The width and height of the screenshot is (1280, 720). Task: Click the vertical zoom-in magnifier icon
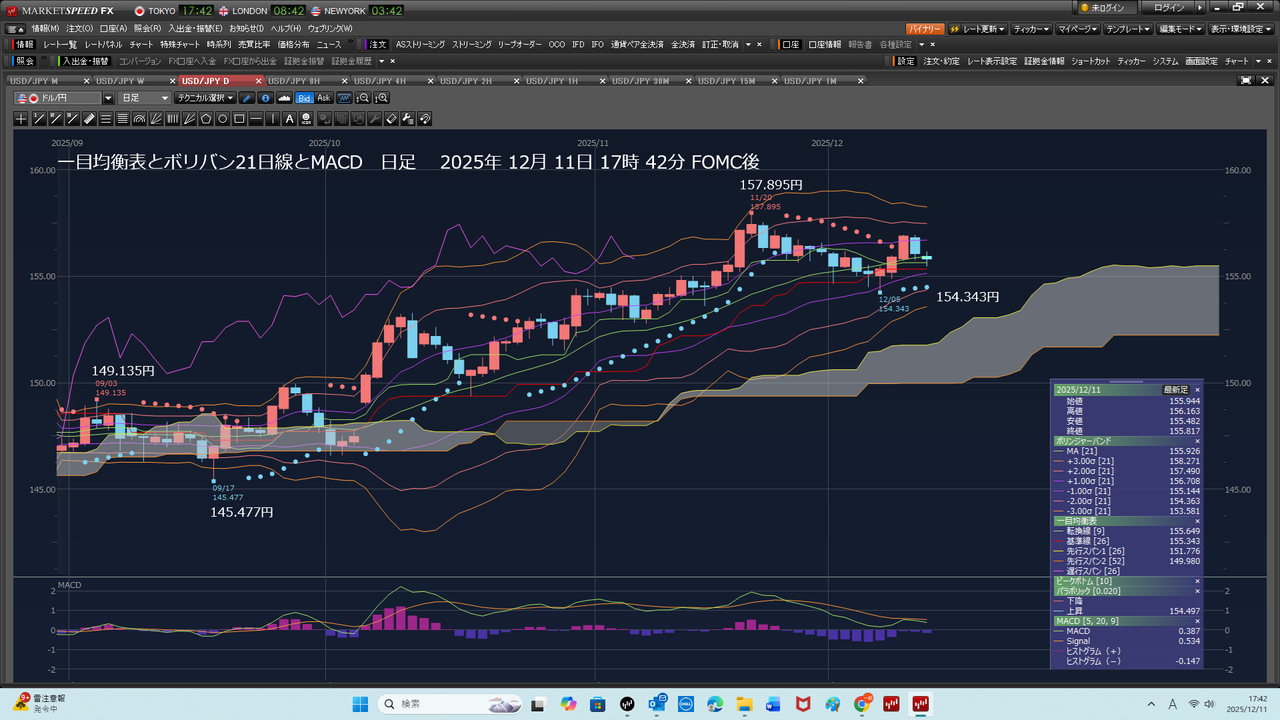point(381,98)
